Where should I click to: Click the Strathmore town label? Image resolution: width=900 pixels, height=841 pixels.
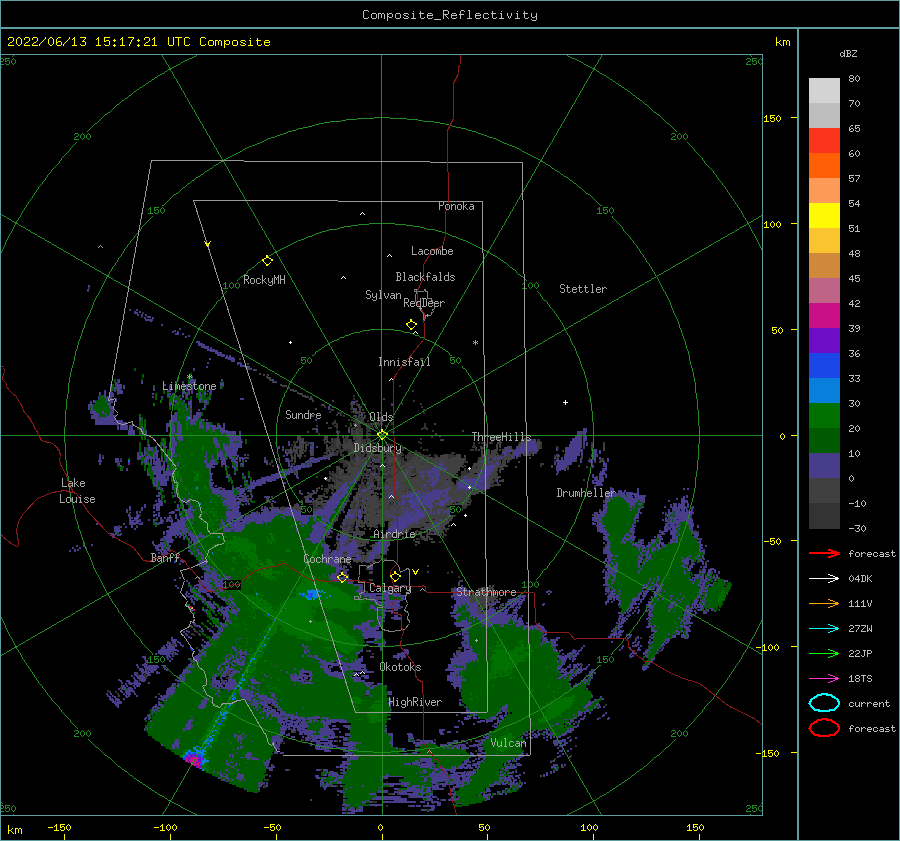pyautogui.click(x=486, y=592)
